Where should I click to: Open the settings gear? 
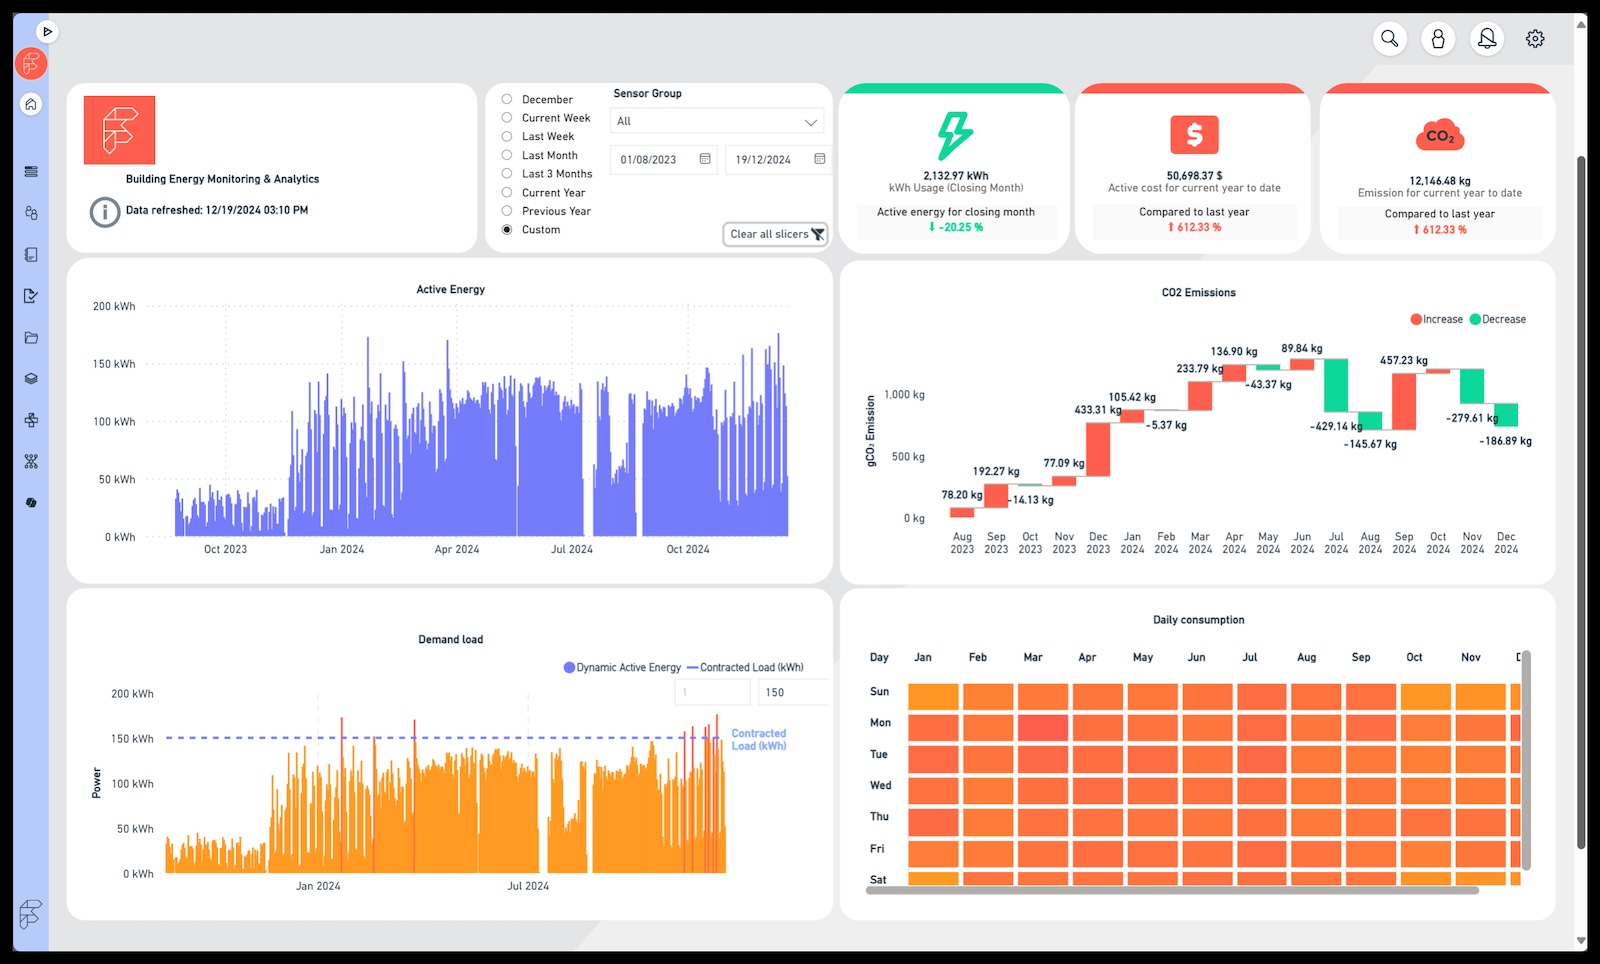point(1535,38)
